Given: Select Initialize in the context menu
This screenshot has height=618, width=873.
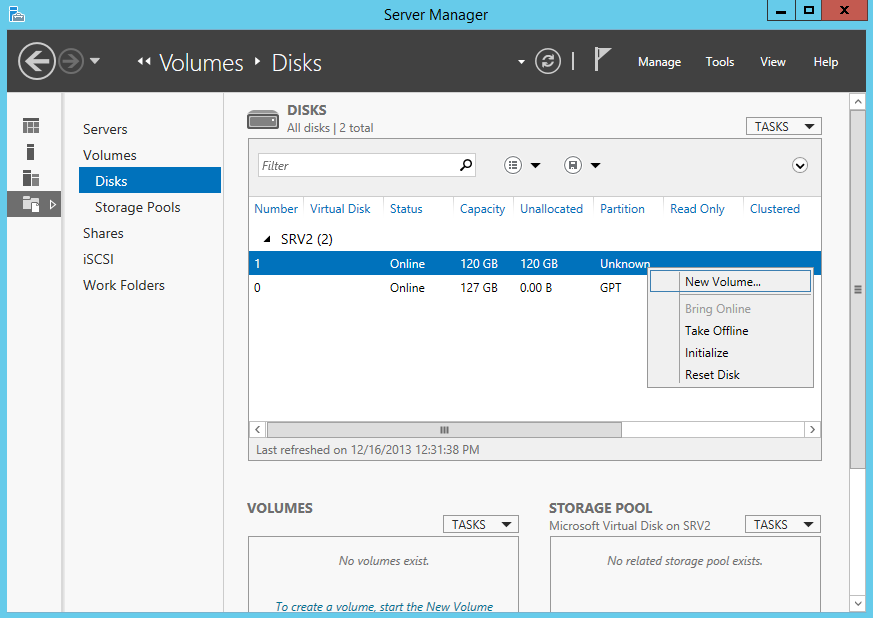Looking at the screenshot, I should (x=707, y=353).
